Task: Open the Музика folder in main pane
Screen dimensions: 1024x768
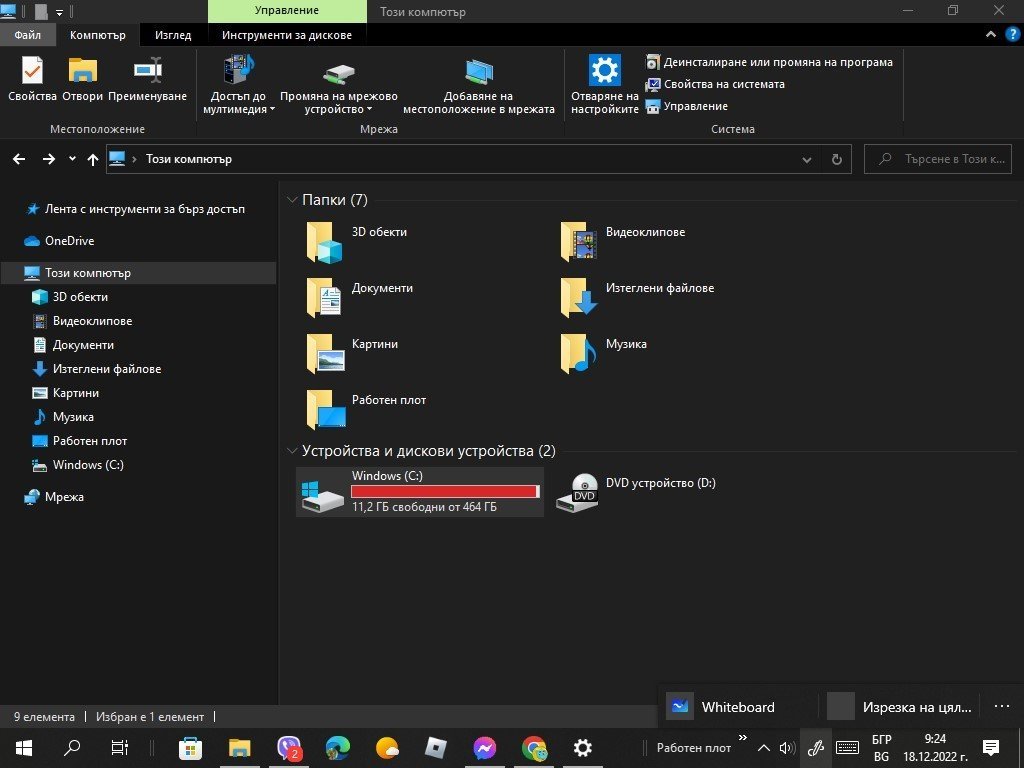Action: [x=579, y=352]
